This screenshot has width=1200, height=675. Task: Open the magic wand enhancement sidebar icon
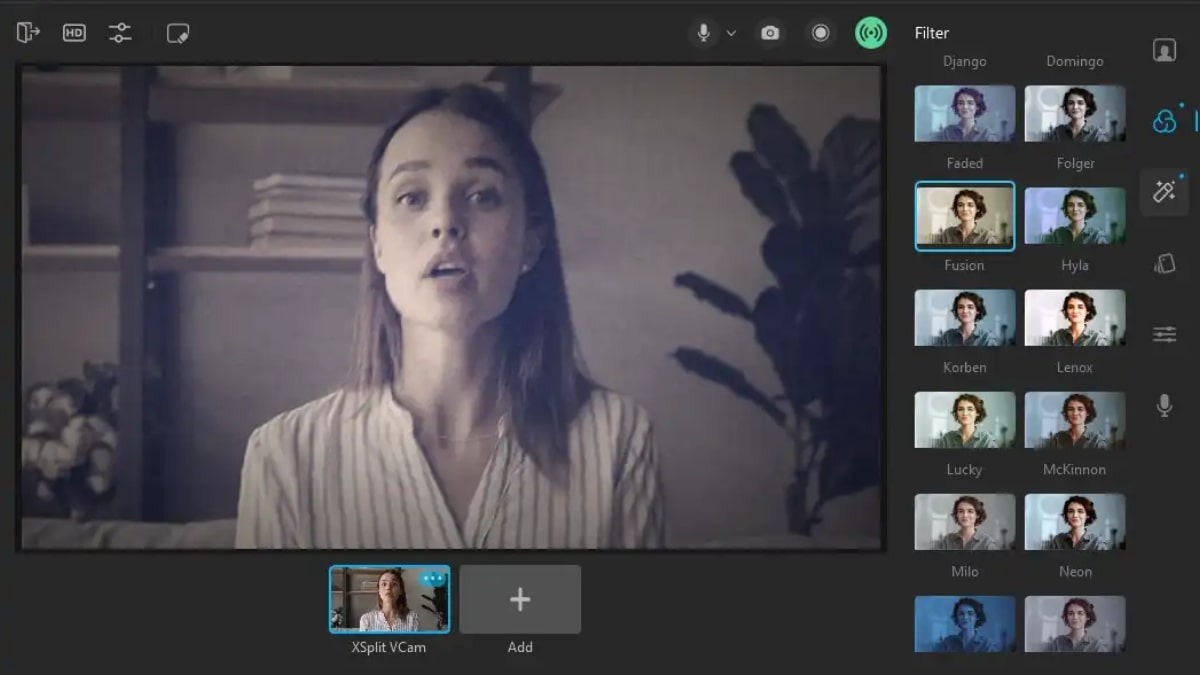1164,192
